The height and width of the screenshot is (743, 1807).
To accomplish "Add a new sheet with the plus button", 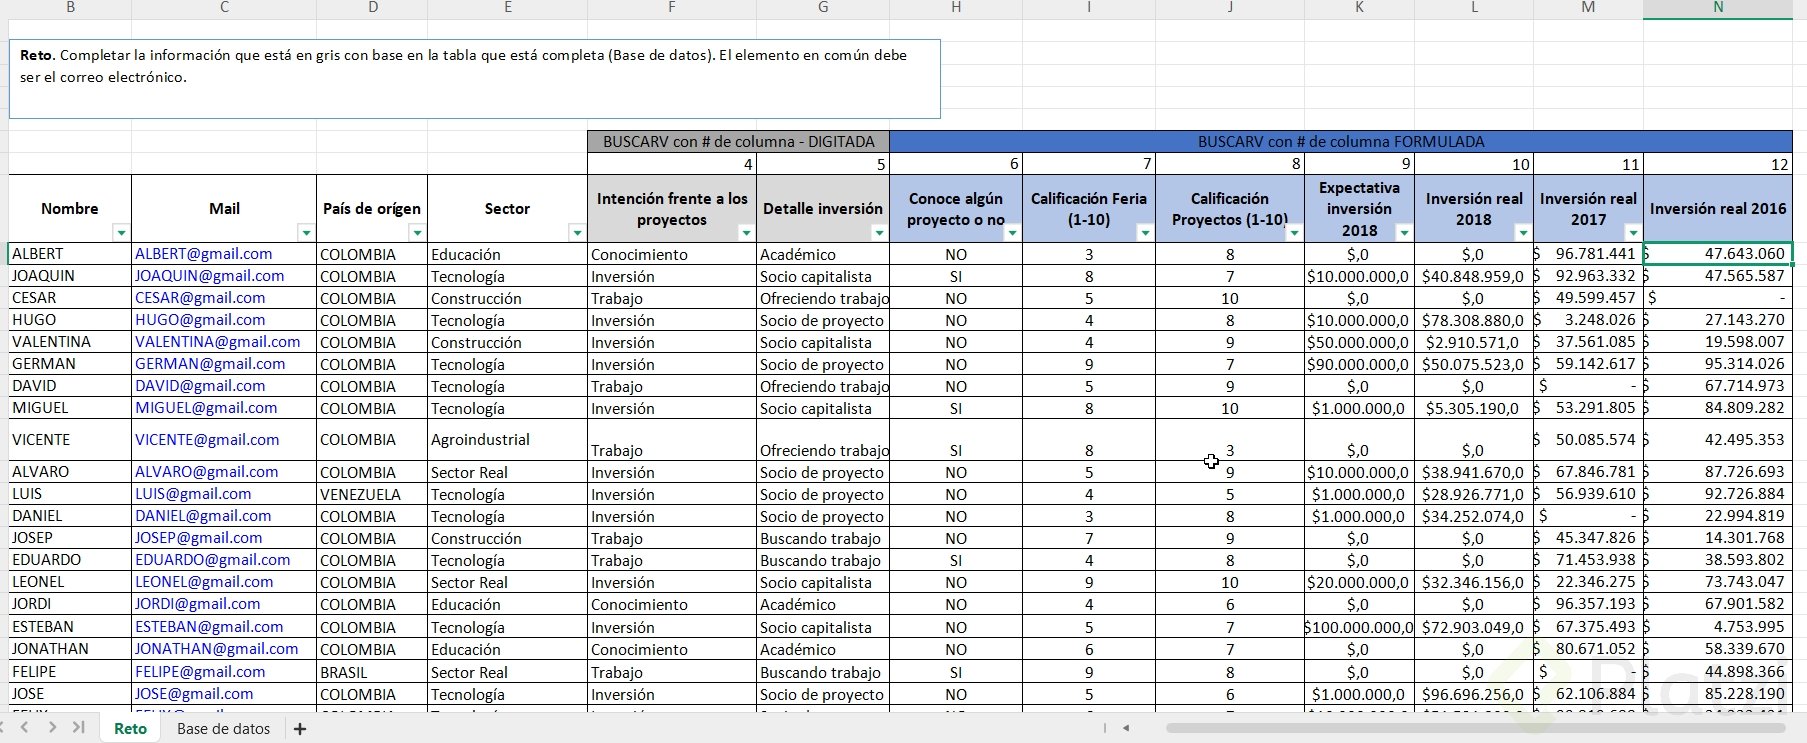I will coord(299,729).
